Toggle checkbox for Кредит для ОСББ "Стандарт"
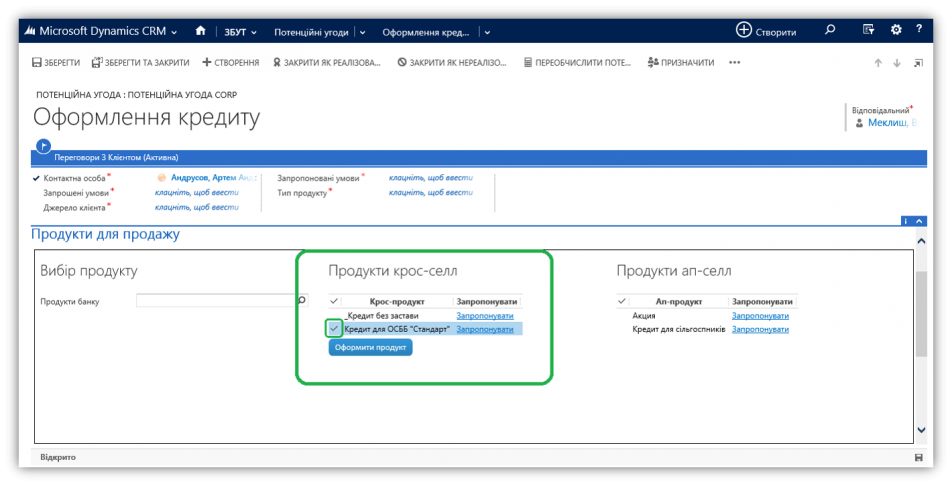 pyautogui.click(x=334, y=328)
